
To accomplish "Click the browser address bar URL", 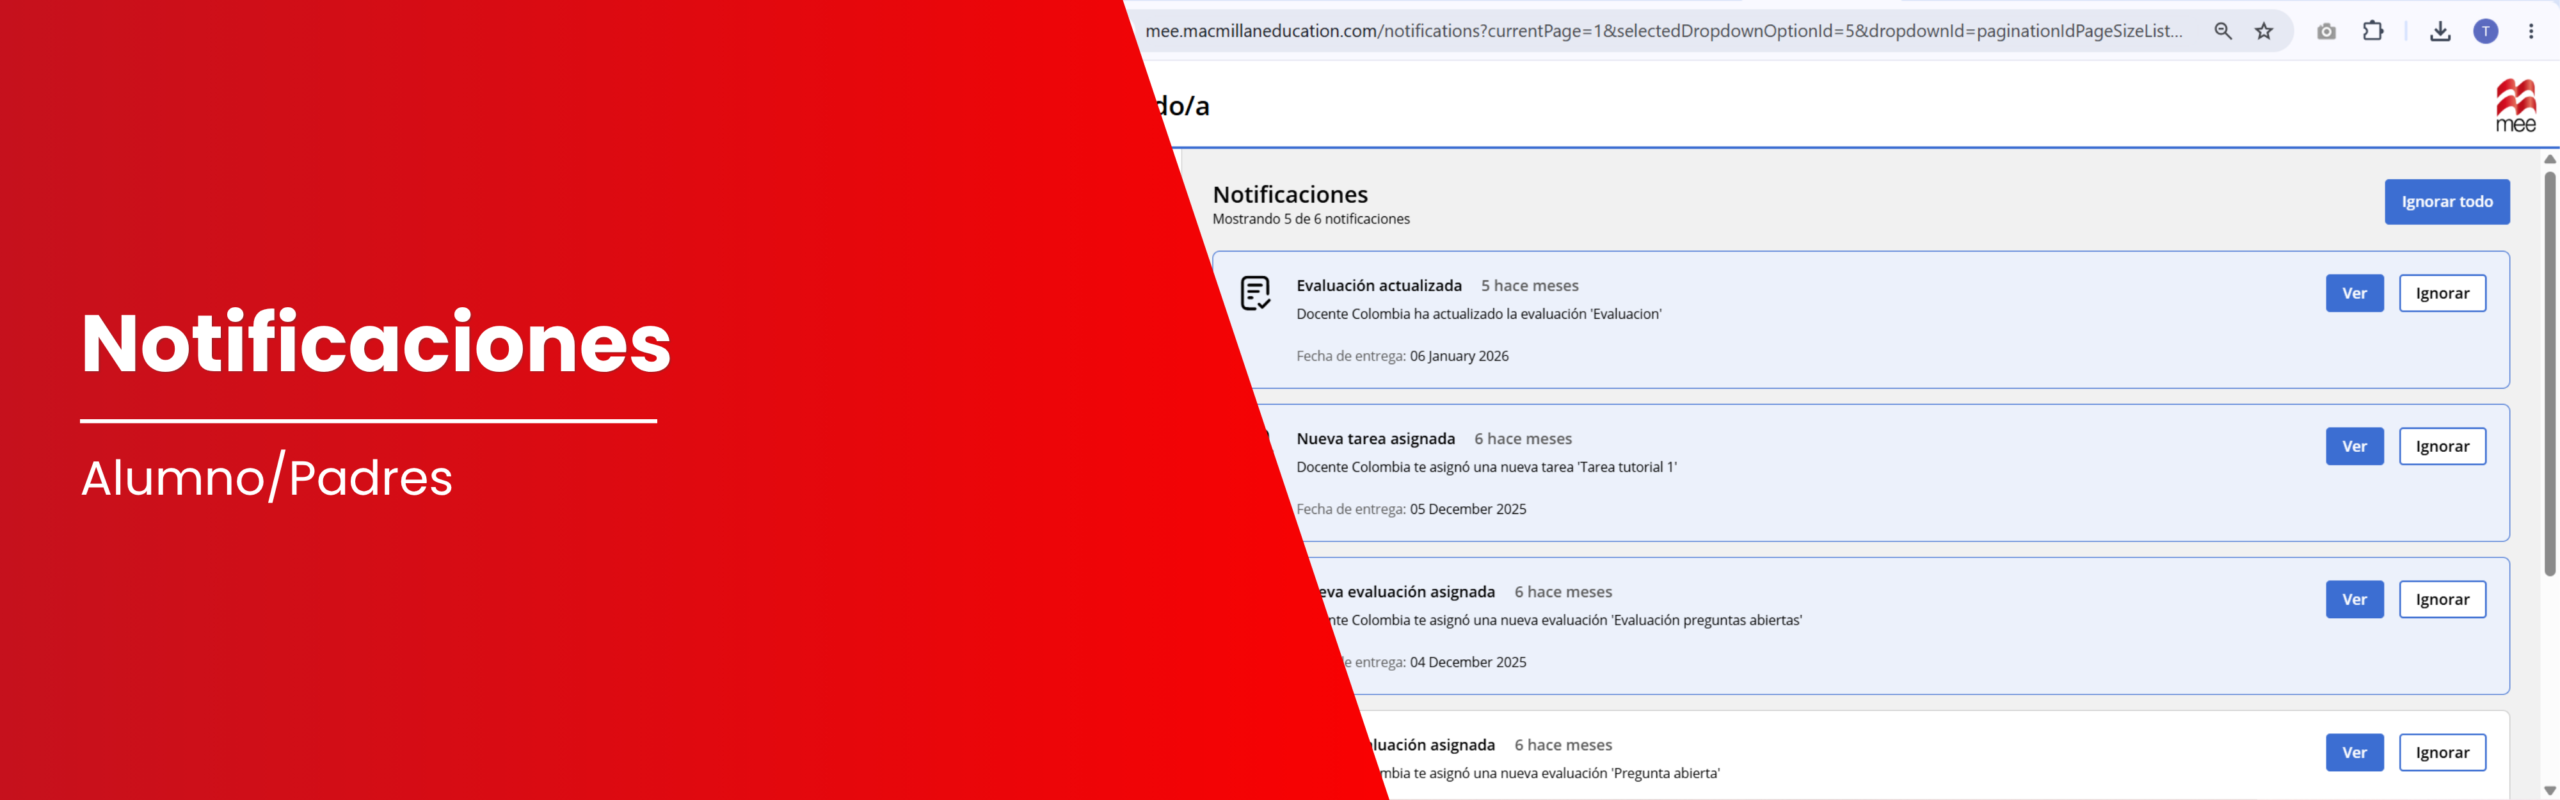I will (1664, 31).
